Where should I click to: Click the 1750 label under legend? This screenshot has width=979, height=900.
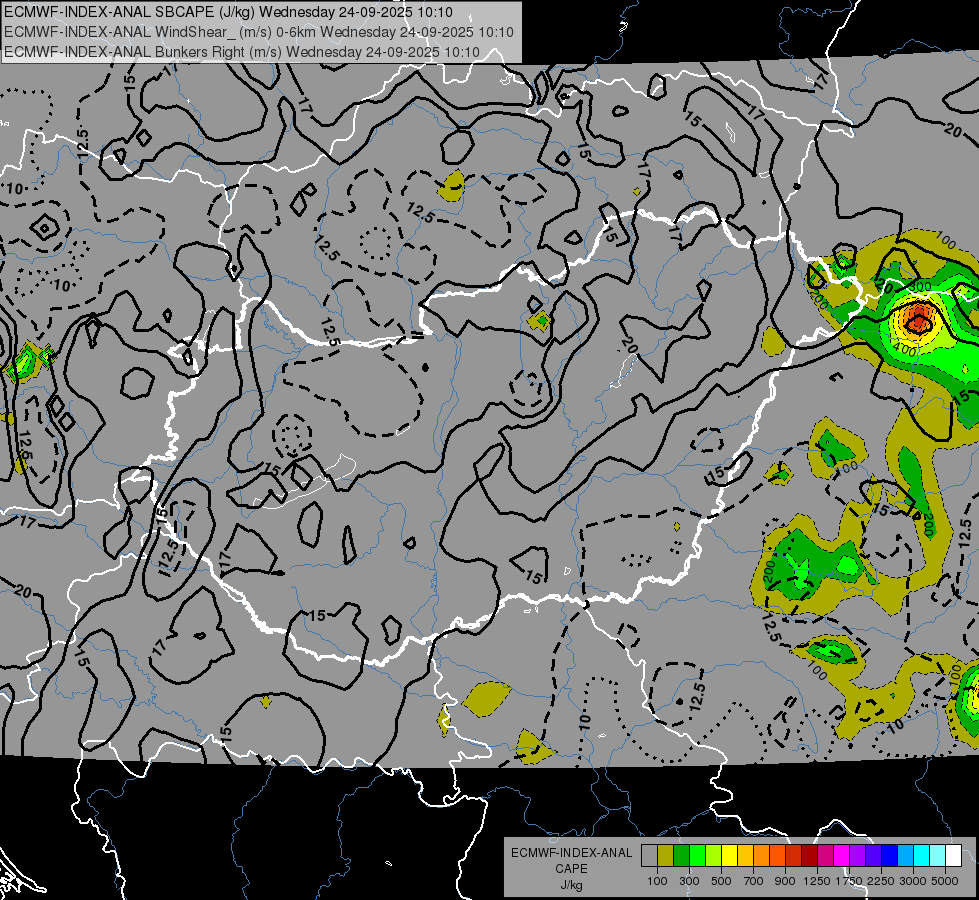(x=849, y=881)
